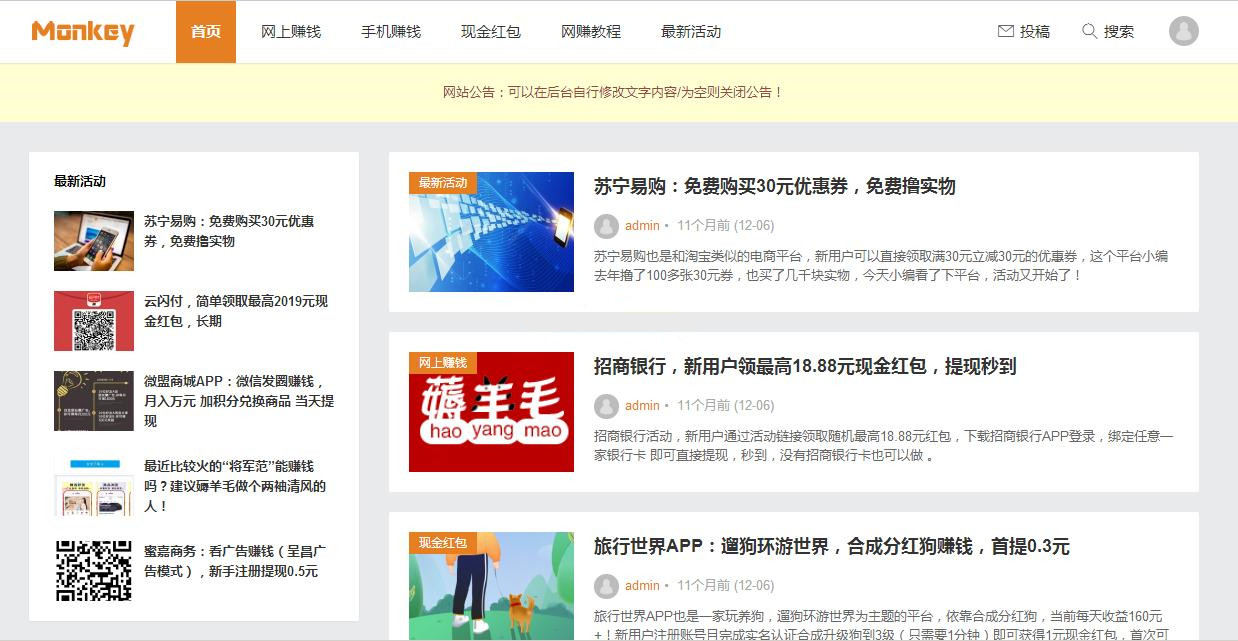
Task: Click admin author link on 旅行世界APP article
Action: coord(642,586)
